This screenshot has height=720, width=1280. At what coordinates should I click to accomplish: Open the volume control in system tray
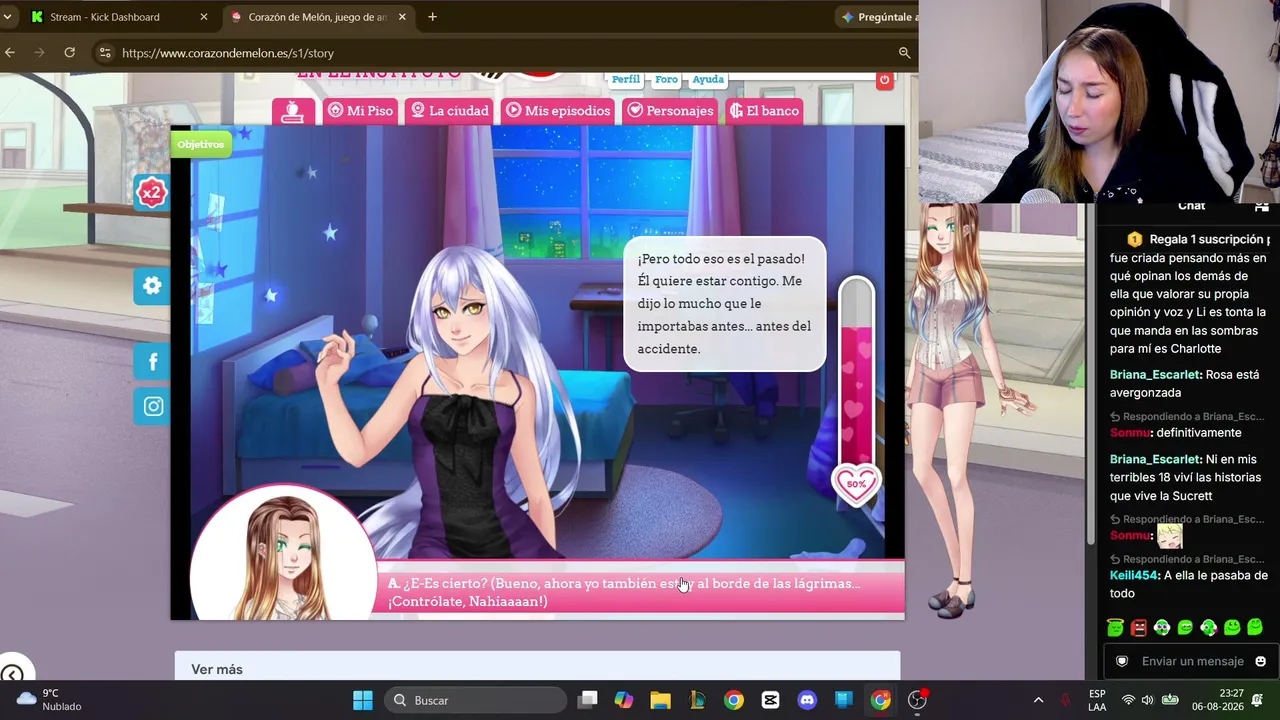tap(1147, 700)
